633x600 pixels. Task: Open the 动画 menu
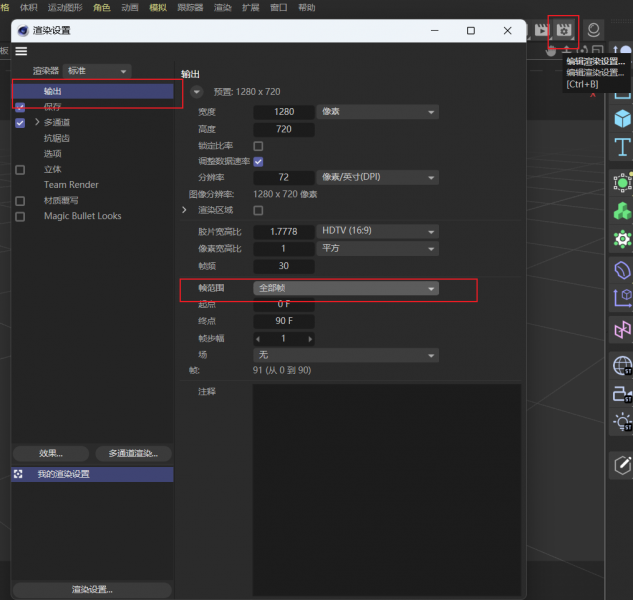[130, 8]
